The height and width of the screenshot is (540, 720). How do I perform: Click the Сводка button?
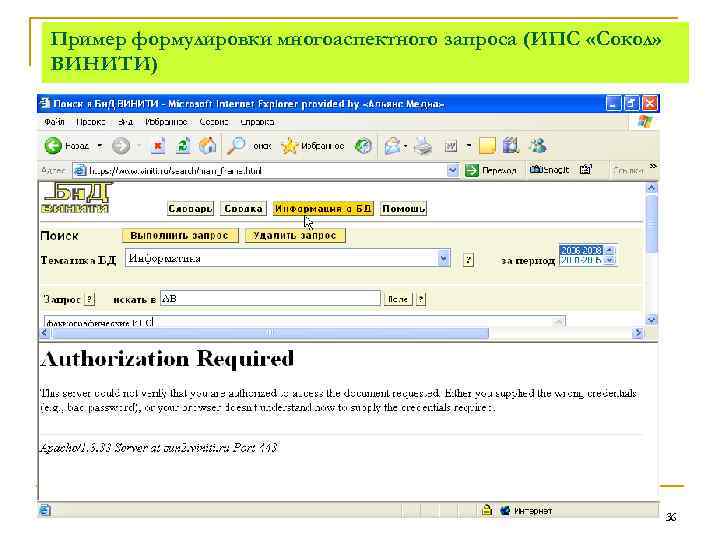tap(243, 208)
